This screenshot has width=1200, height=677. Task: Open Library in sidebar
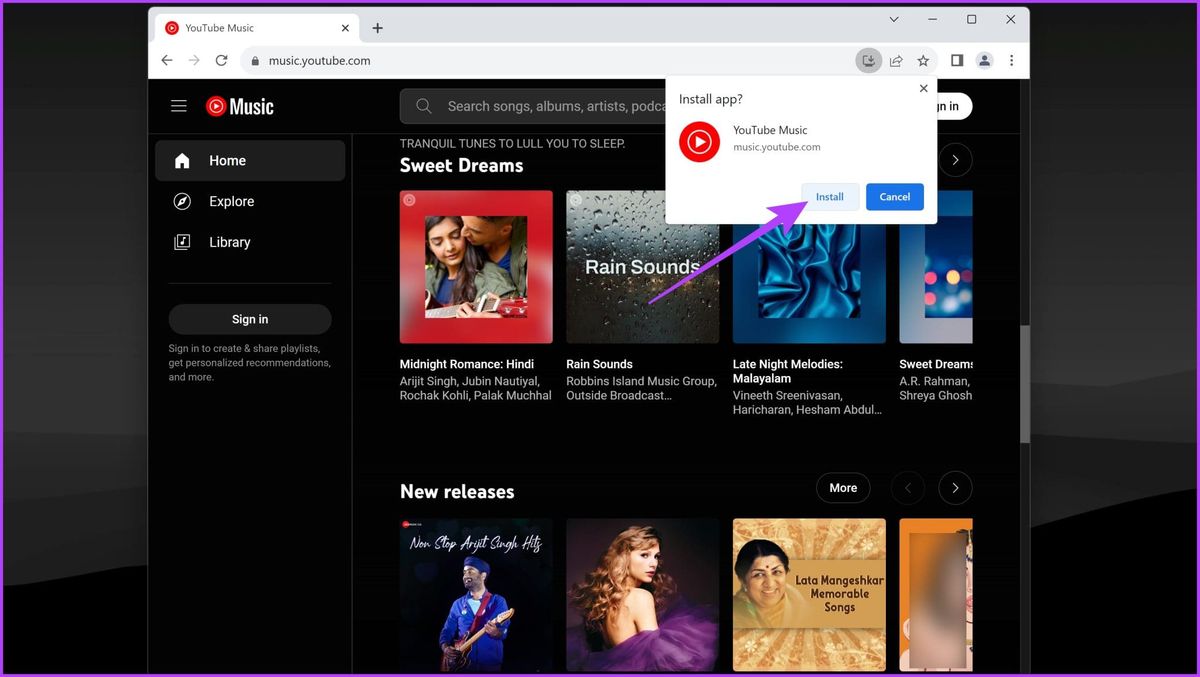coord(250,242)
